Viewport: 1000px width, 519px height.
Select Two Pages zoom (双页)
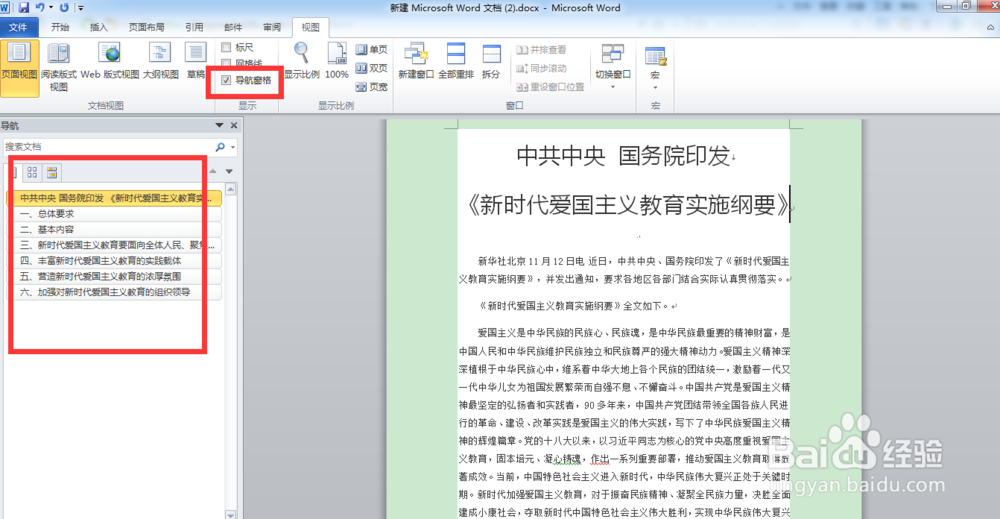(371, 68)
